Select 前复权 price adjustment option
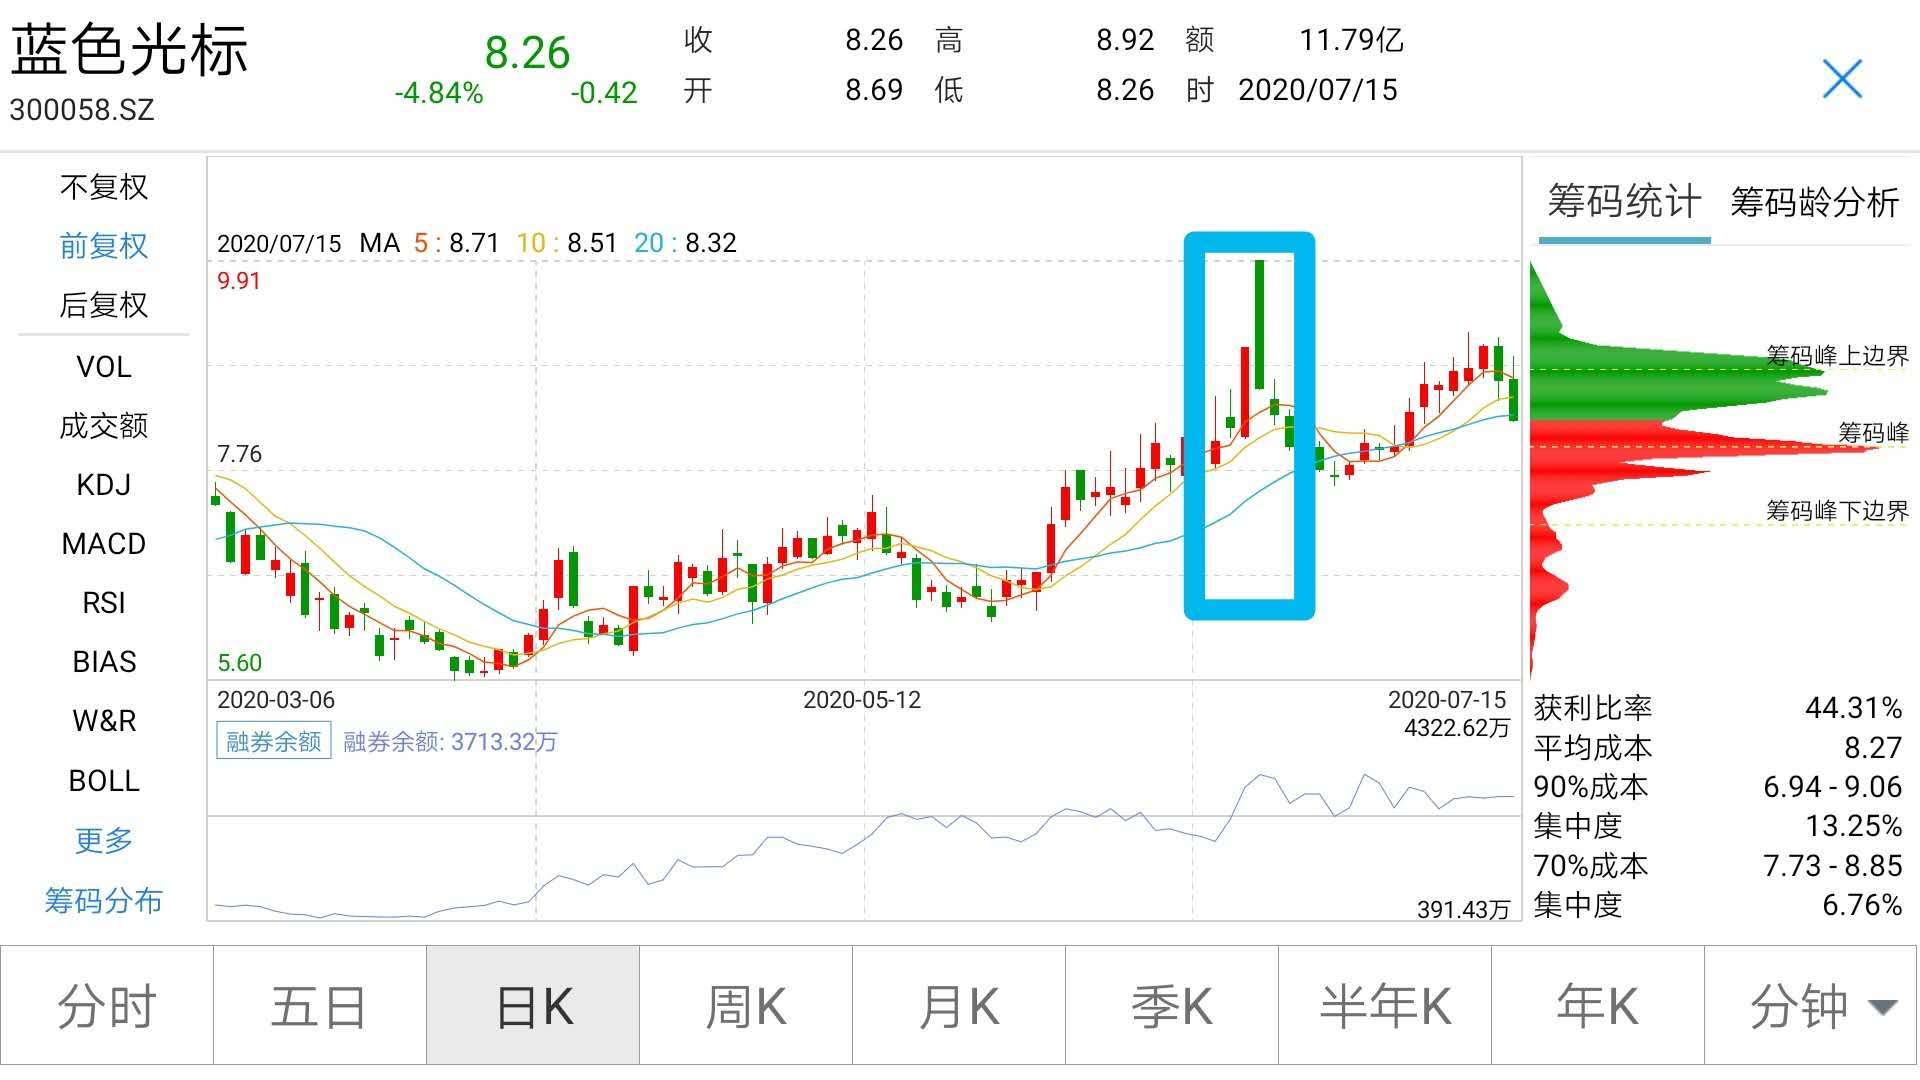This screenshot has height=1080, width=1920. [x=104, y=246]
